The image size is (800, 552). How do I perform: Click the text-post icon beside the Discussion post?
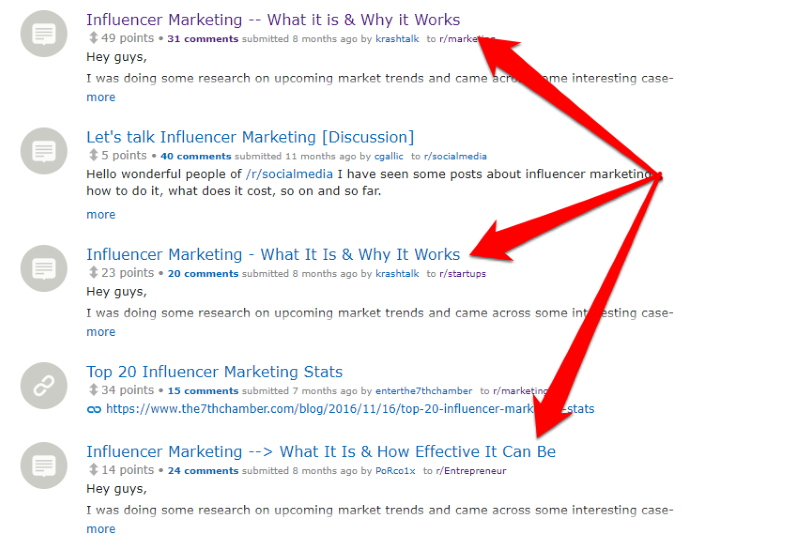[x=44, y=151]
